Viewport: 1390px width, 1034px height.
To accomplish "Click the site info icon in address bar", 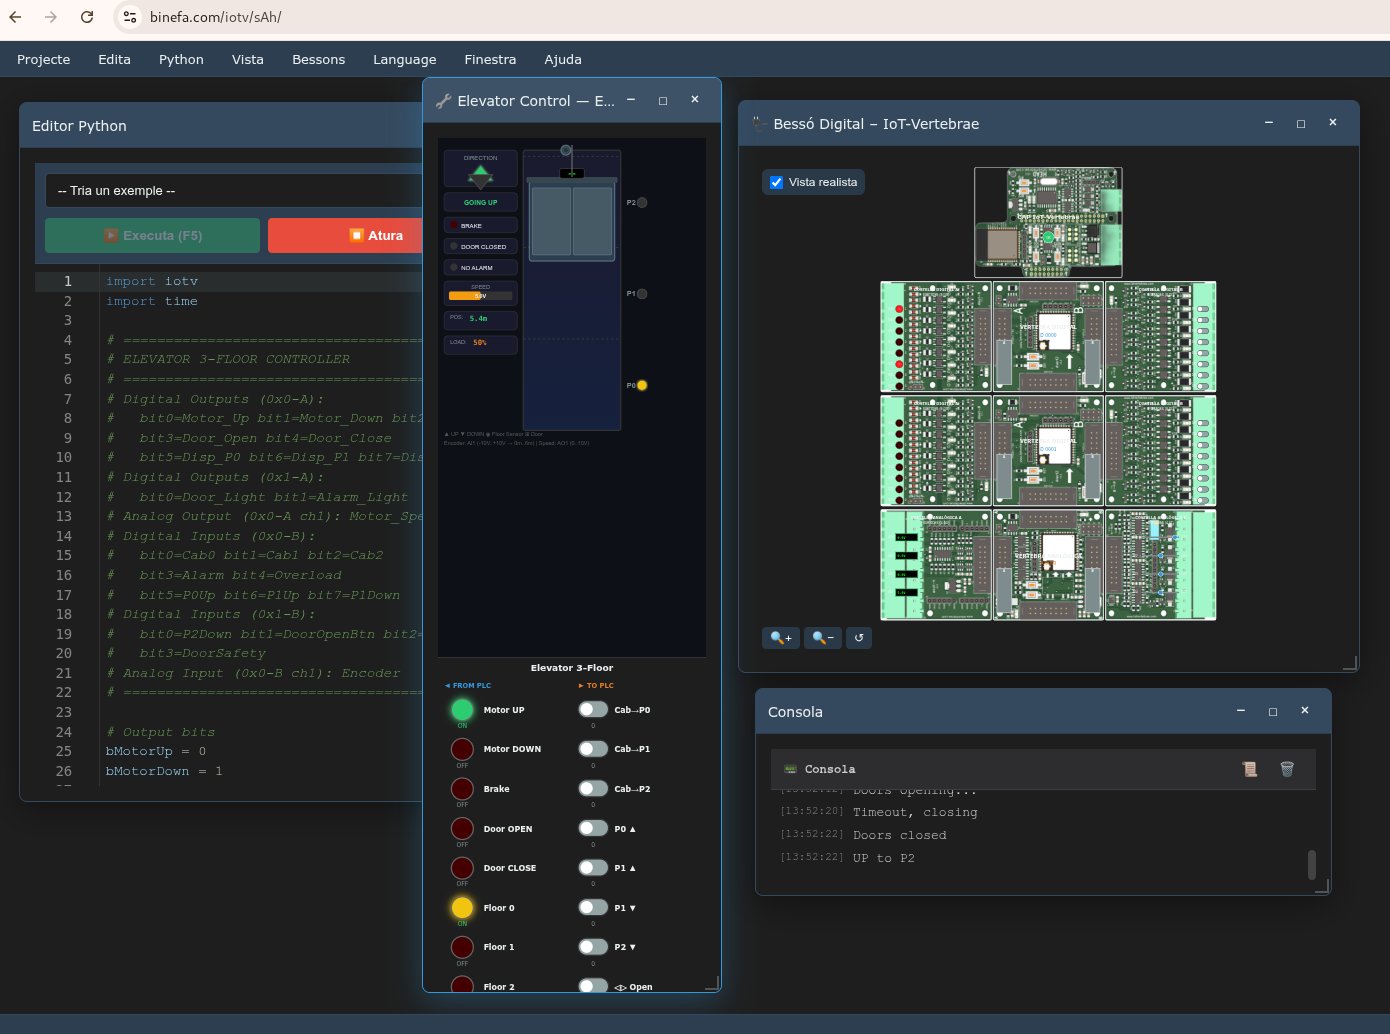I will tap(129, 17).
